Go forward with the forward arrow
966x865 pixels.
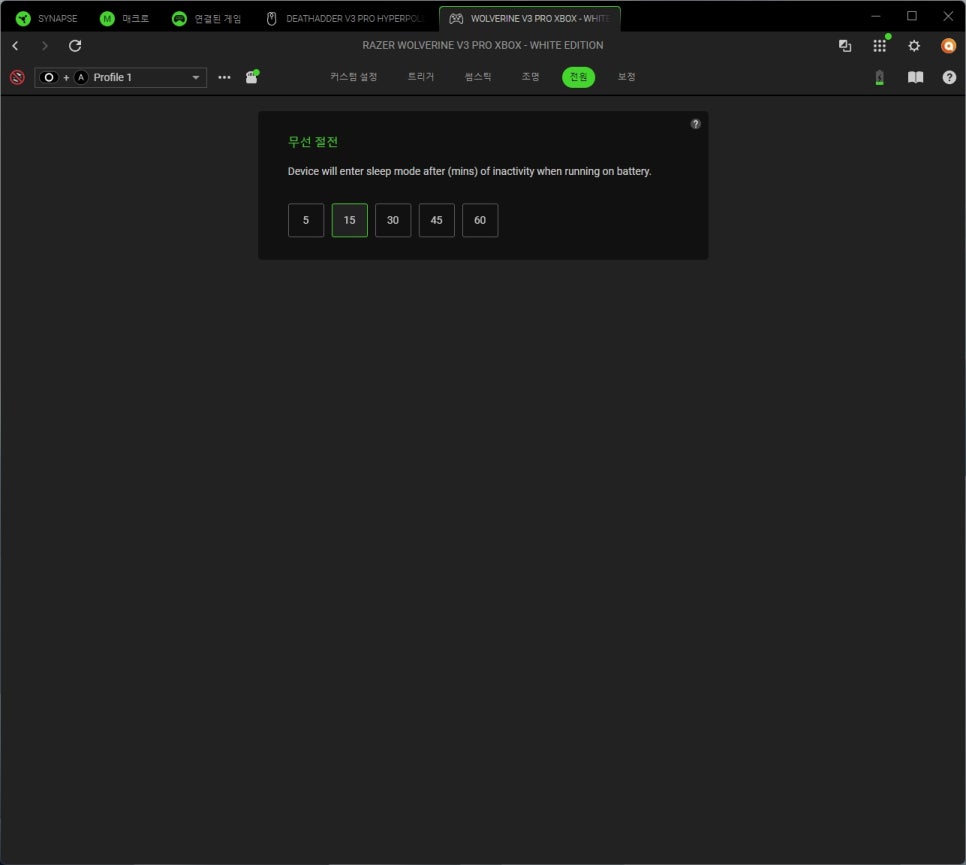coord(44,46)
